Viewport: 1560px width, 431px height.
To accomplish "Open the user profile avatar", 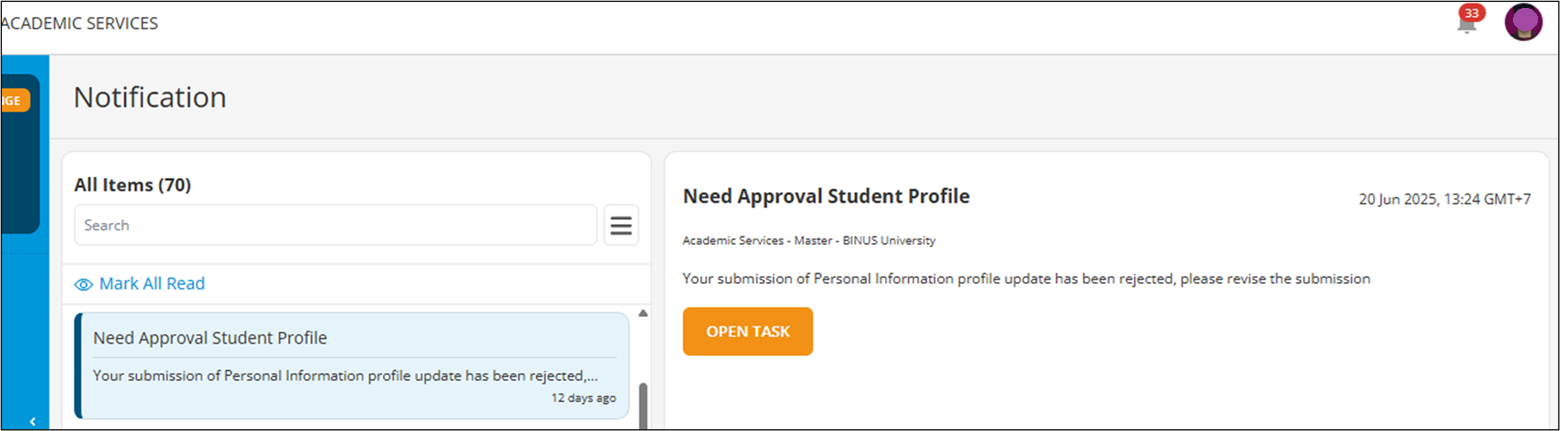I will point(1524,22).
